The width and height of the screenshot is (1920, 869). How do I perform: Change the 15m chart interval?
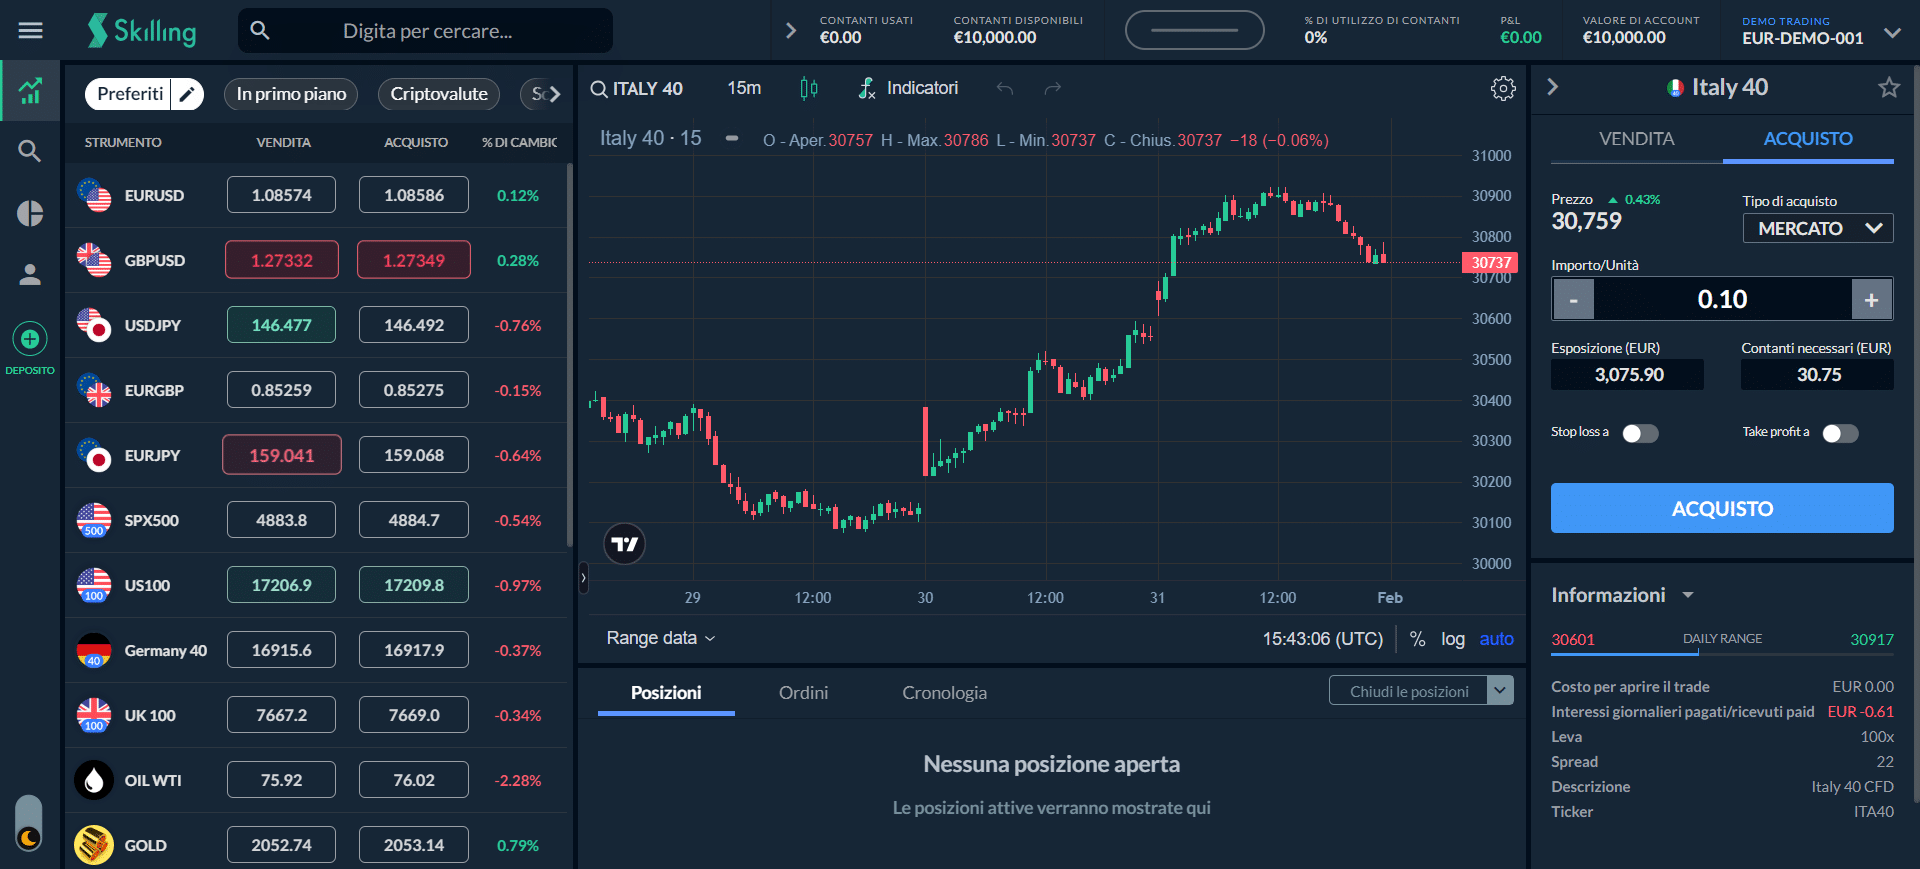tap(744, 89)
